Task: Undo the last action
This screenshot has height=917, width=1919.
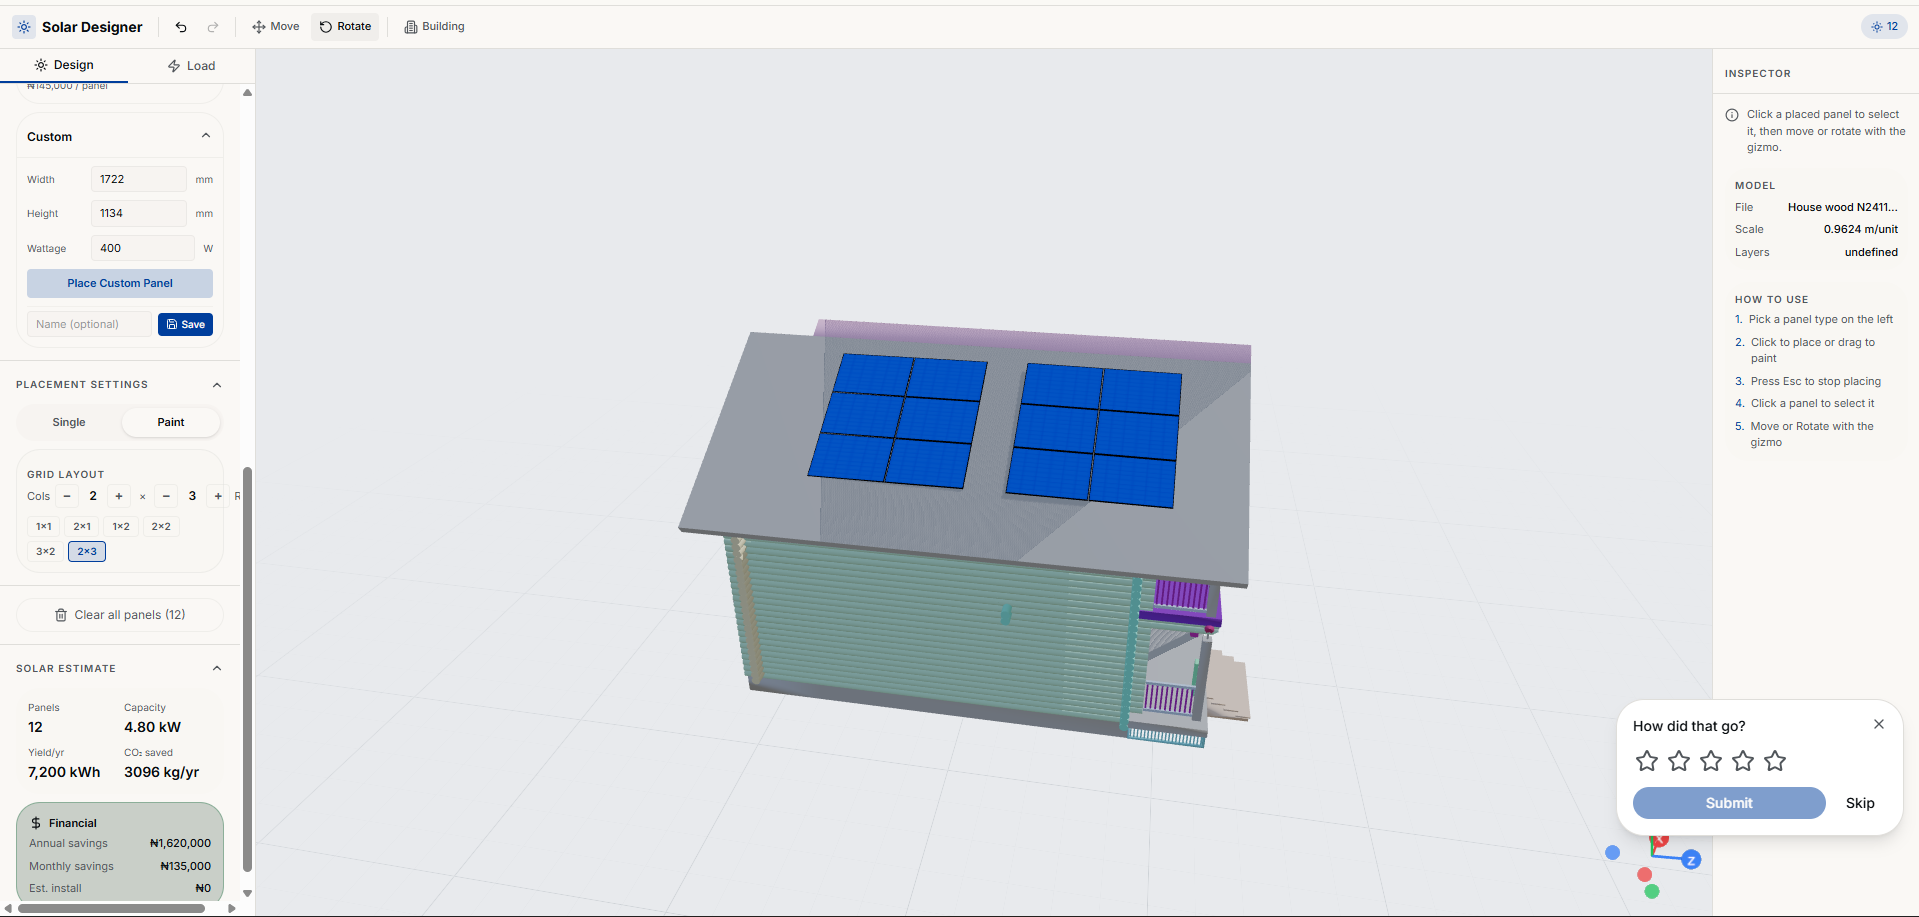Action: [181, 27]
